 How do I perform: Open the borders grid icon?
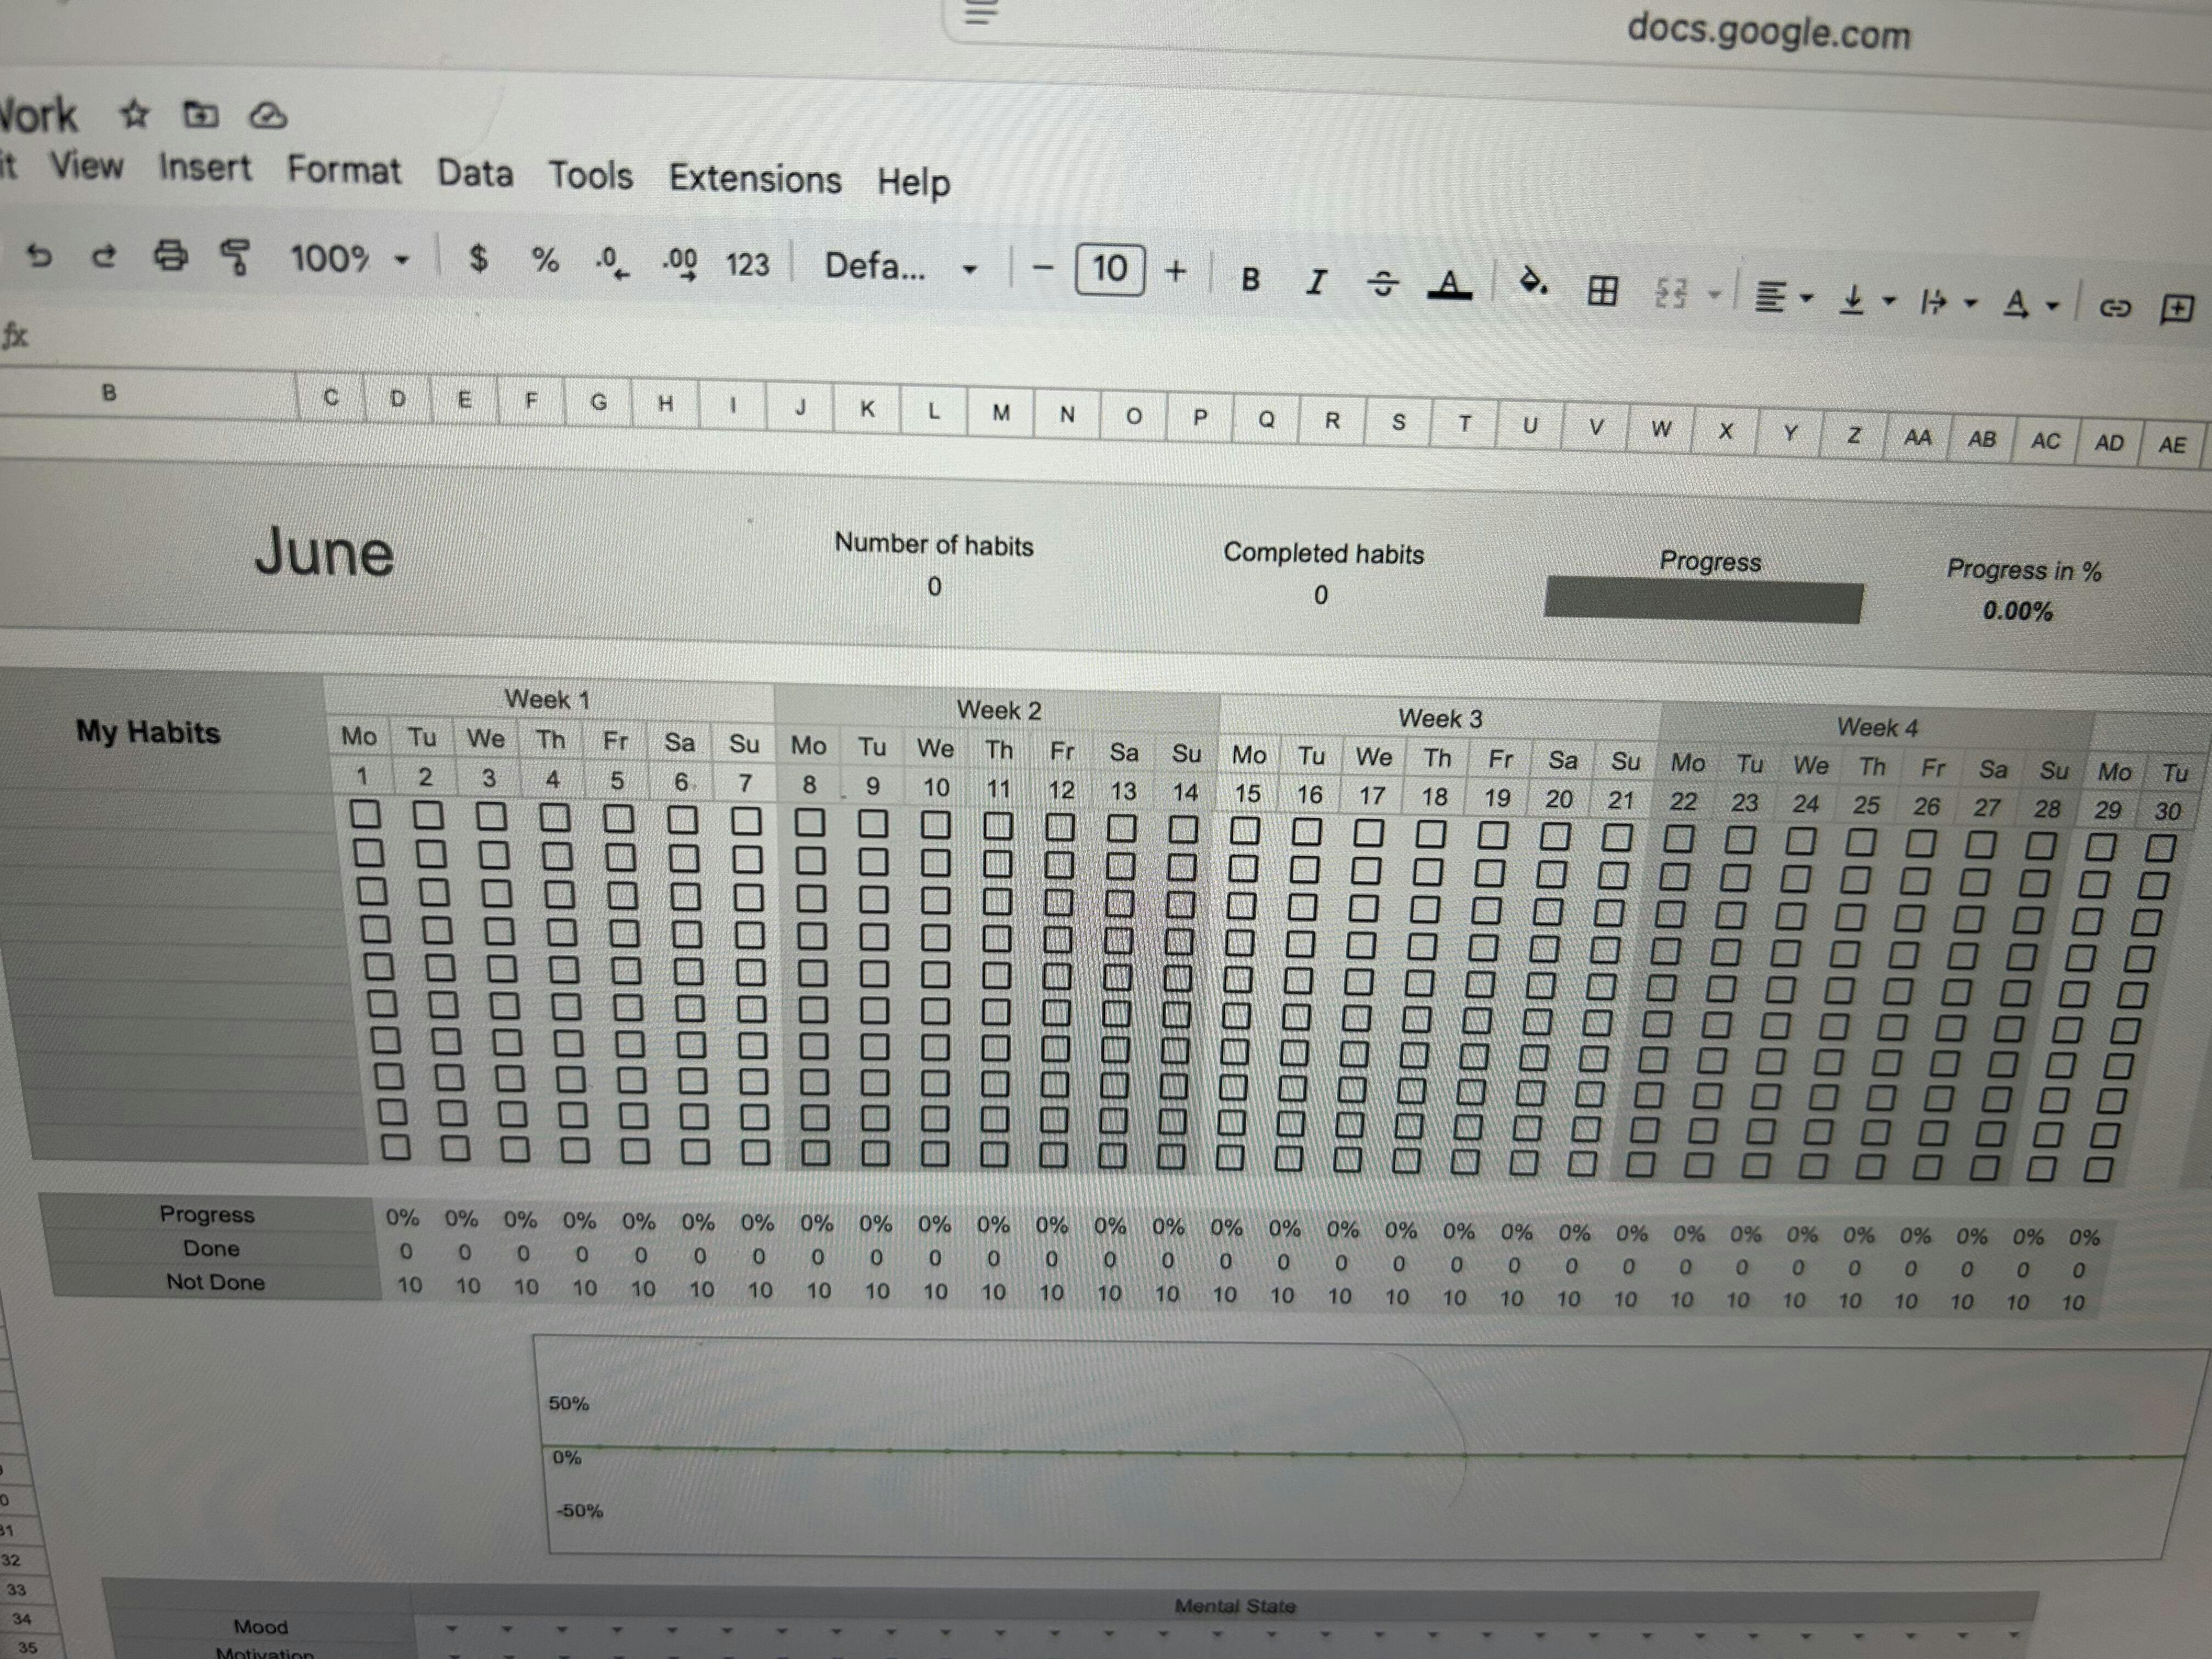pos(1602,290)
